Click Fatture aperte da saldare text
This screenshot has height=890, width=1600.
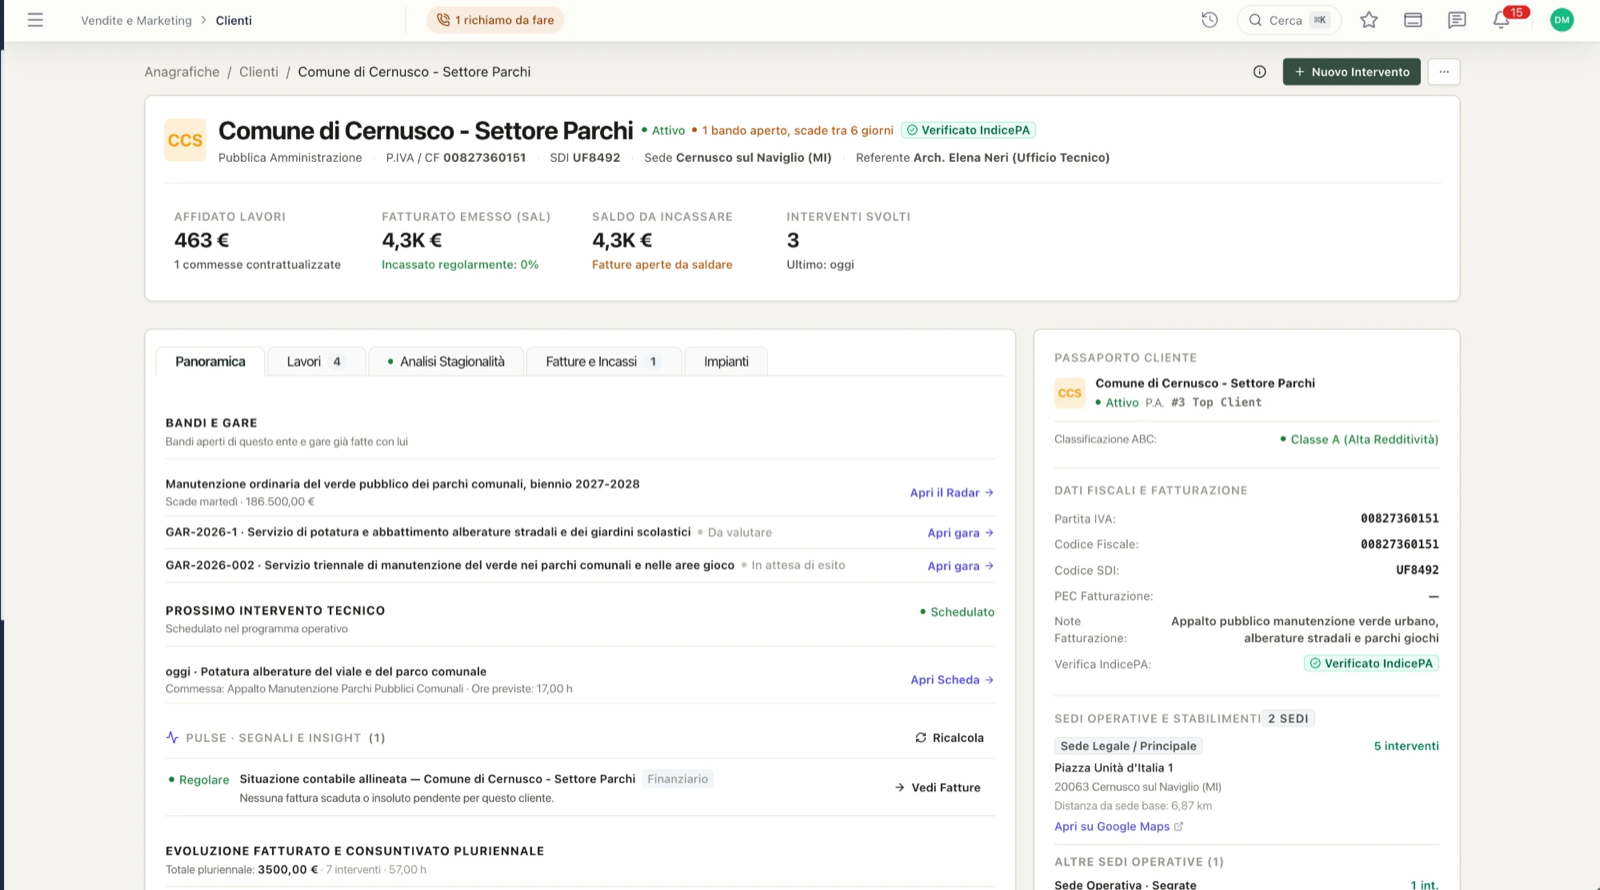[x=662, y=265]
